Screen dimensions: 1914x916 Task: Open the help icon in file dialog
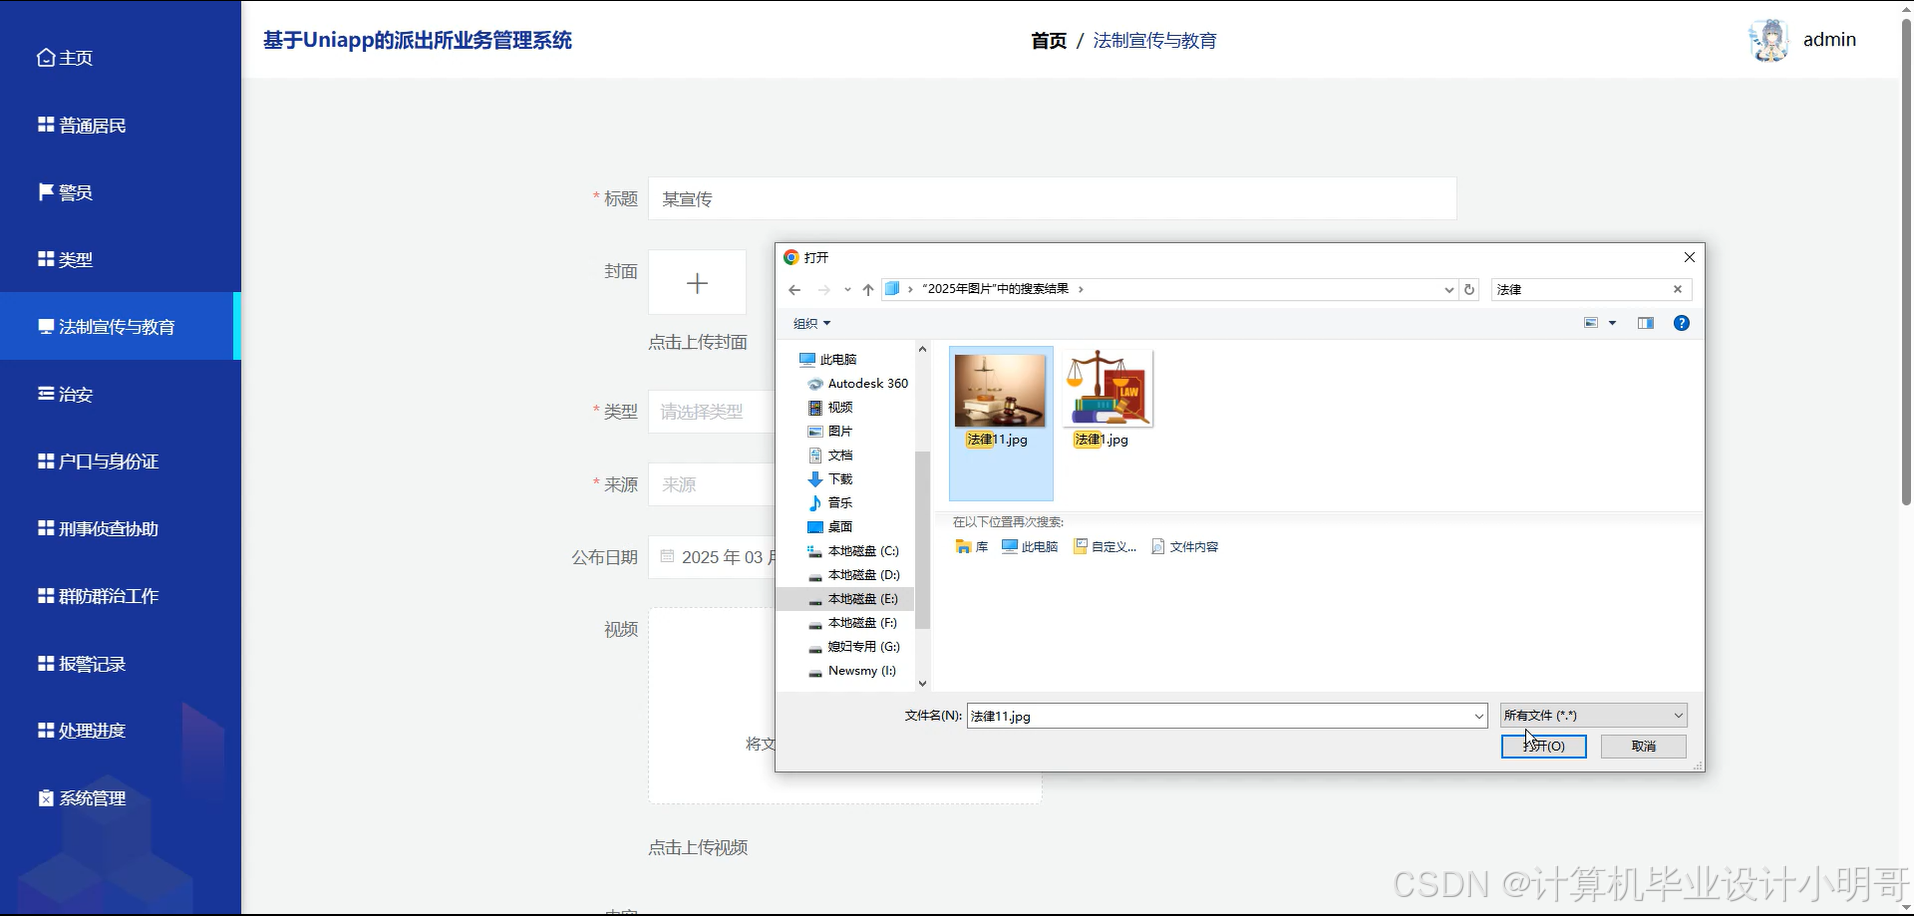click(1683, 322)
